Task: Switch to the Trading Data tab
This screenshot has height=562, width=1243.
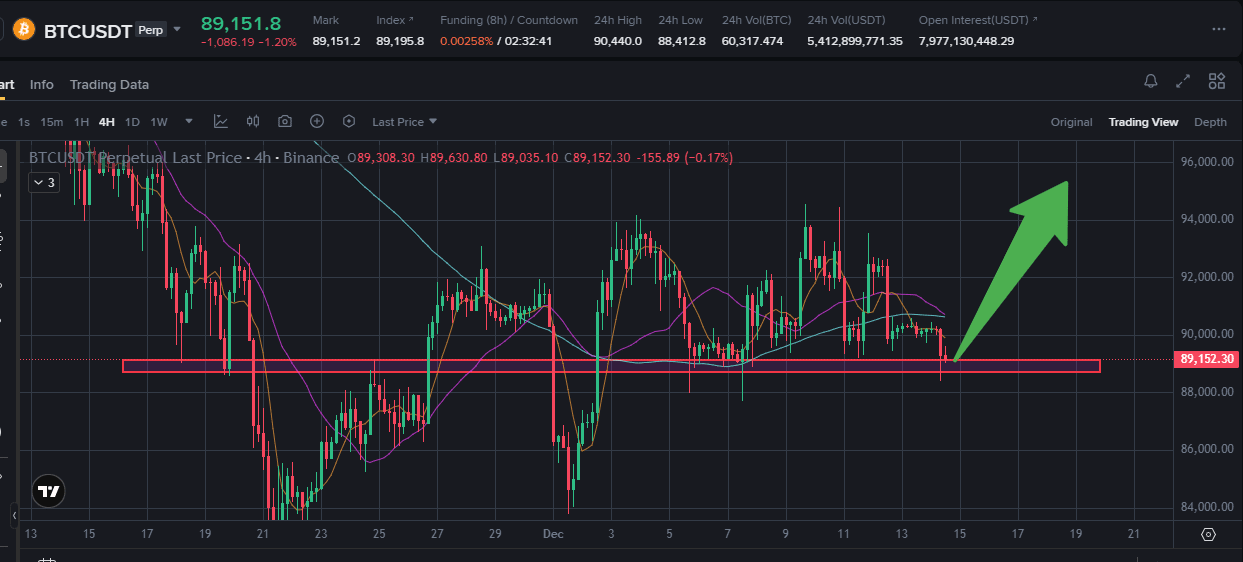Action: tap(109, 85)
